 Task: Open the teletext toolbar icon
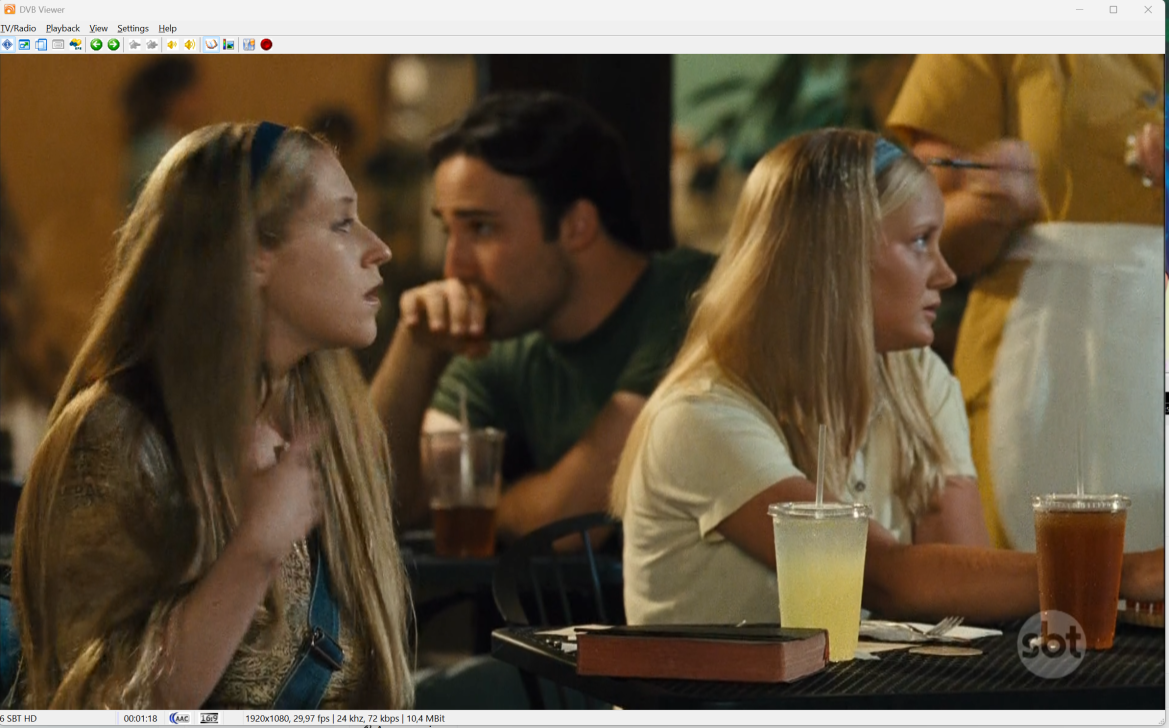tap(58, 45)
